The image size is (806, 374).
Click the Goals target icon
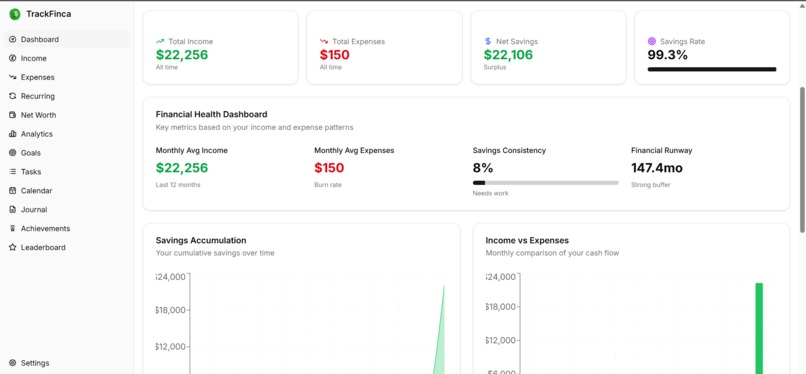(13, 153)
